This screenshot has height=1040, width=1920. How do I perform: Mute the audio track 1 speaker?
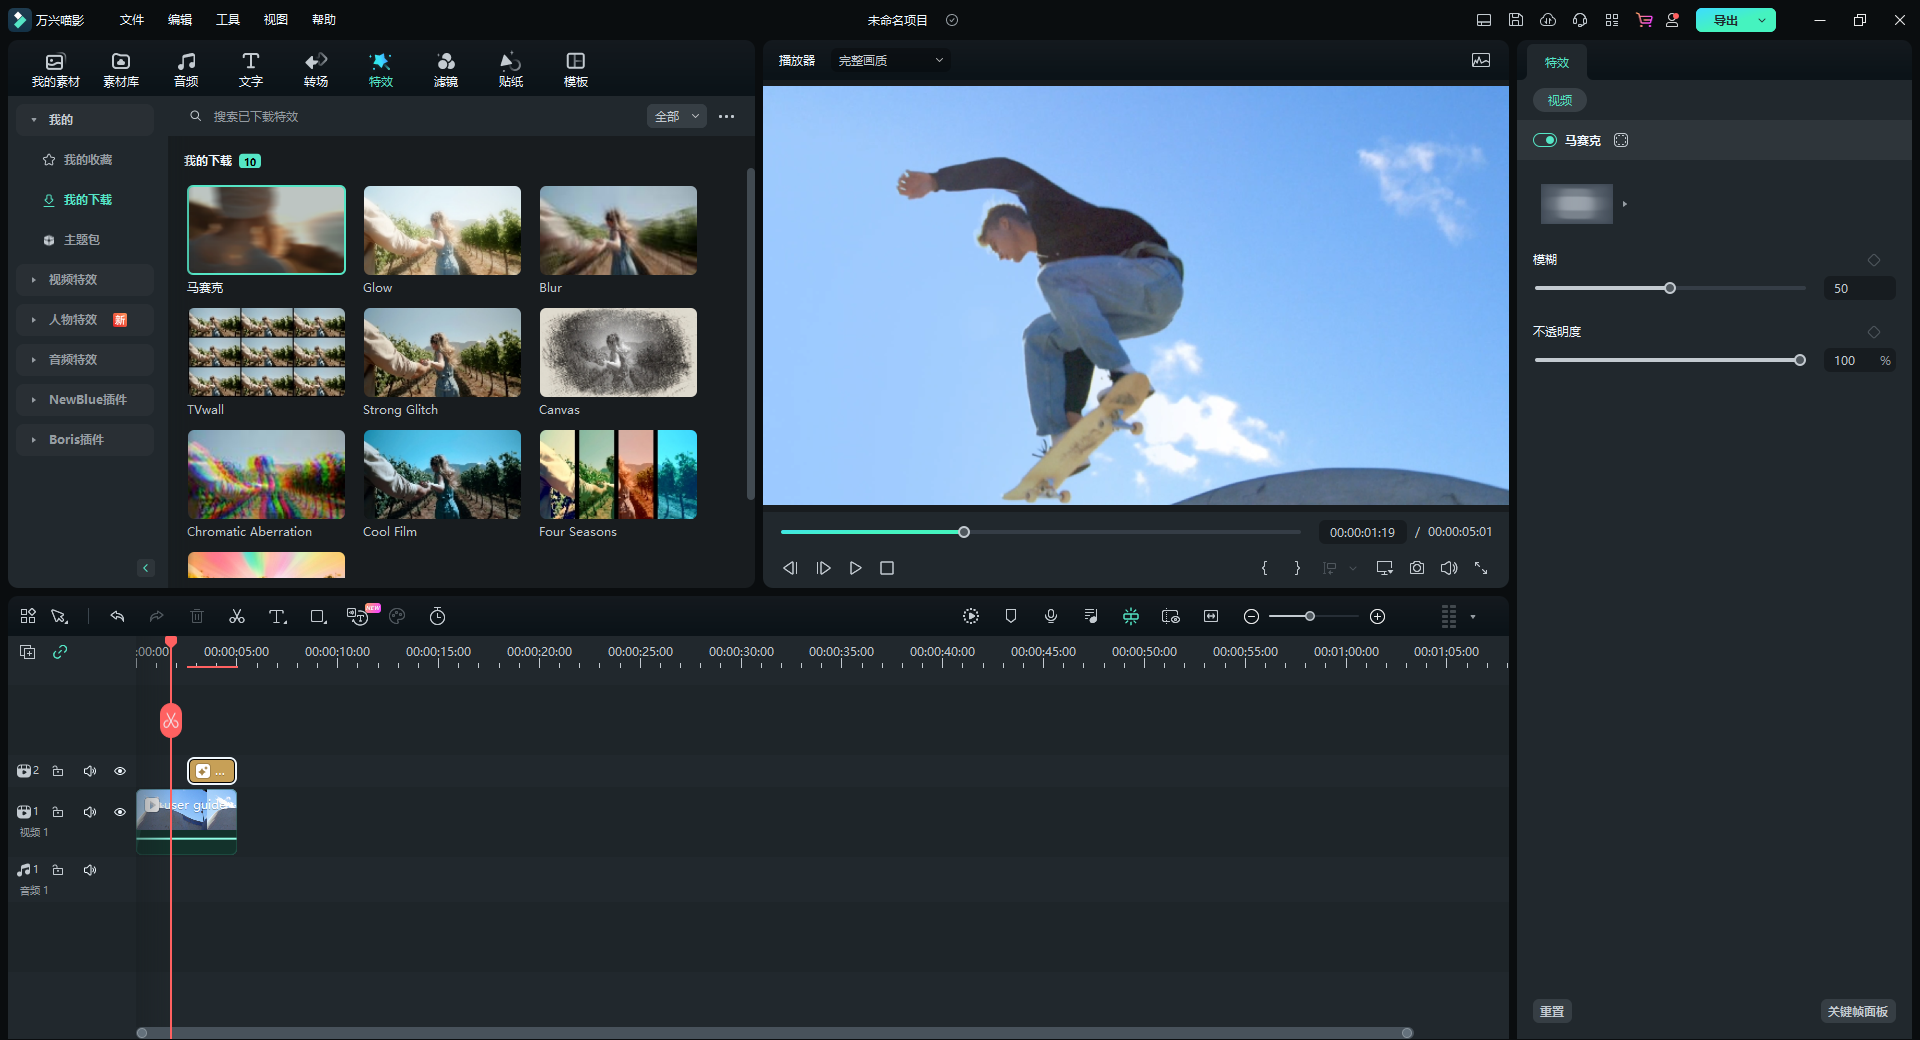90,870
